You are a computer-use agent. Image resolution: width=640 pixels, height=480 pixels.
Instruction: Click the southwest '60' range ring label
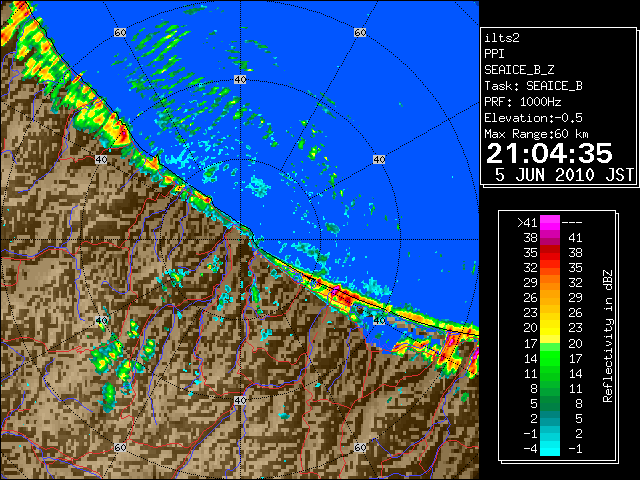120,447
